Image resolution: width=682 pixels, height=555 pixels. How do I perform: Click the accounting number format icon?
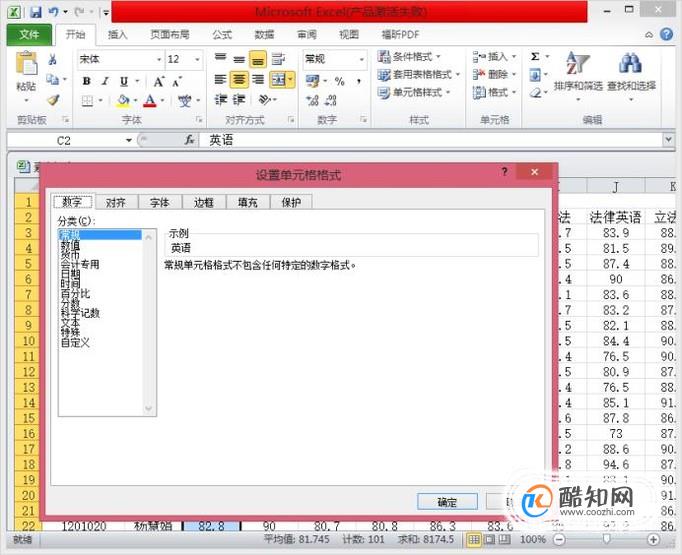[x=312, y=81]
